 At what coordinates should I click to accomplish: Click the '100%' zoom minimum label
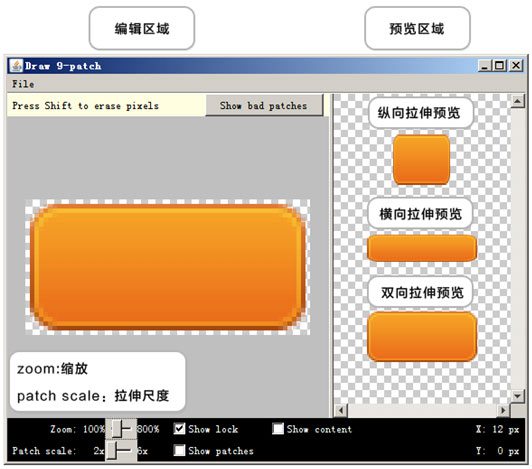pyautogui.click(x=94, y=429)
